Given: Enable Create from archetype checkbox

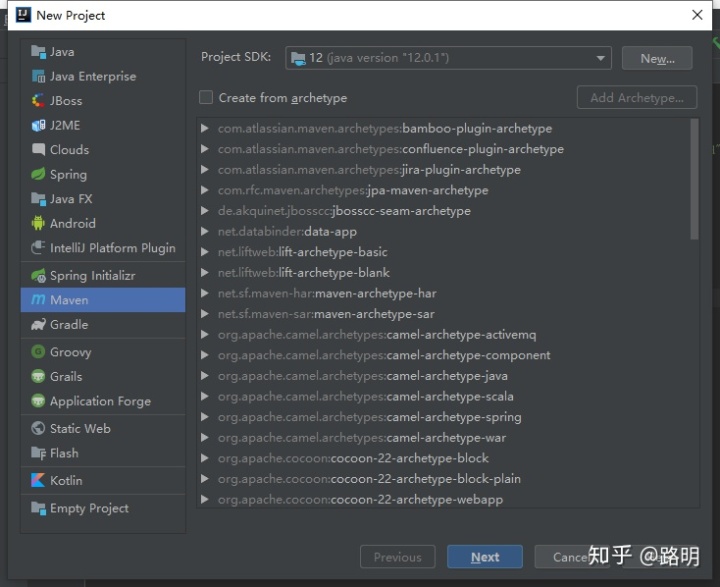Looking at the screenshot, I should tap(206, 97).
